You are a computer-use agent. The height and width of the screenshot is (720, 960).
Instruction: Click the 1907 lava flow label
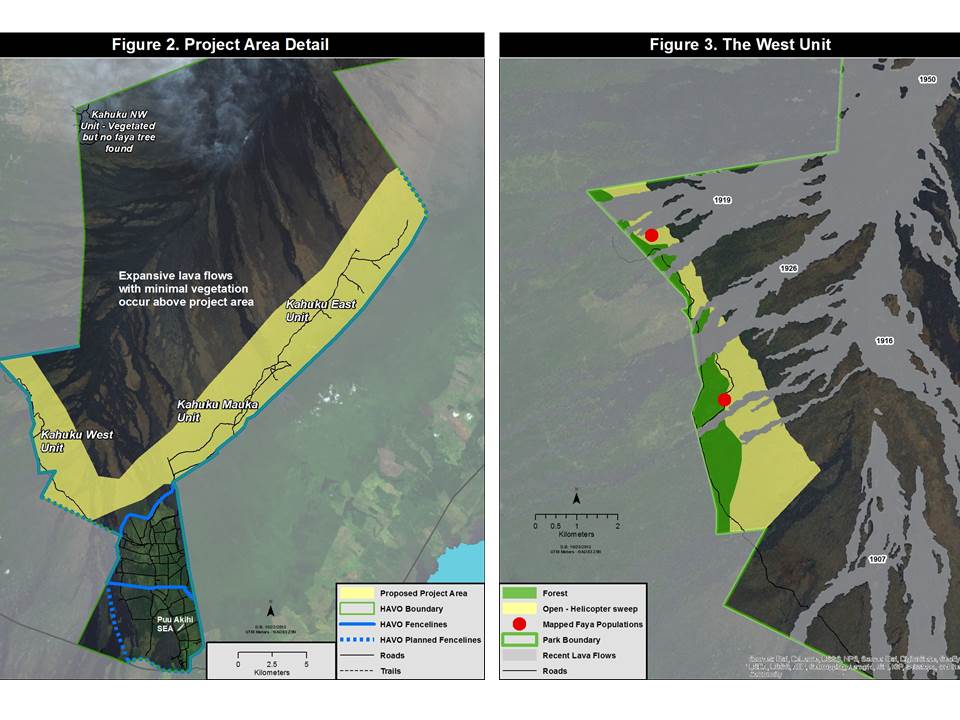[877, 558]
